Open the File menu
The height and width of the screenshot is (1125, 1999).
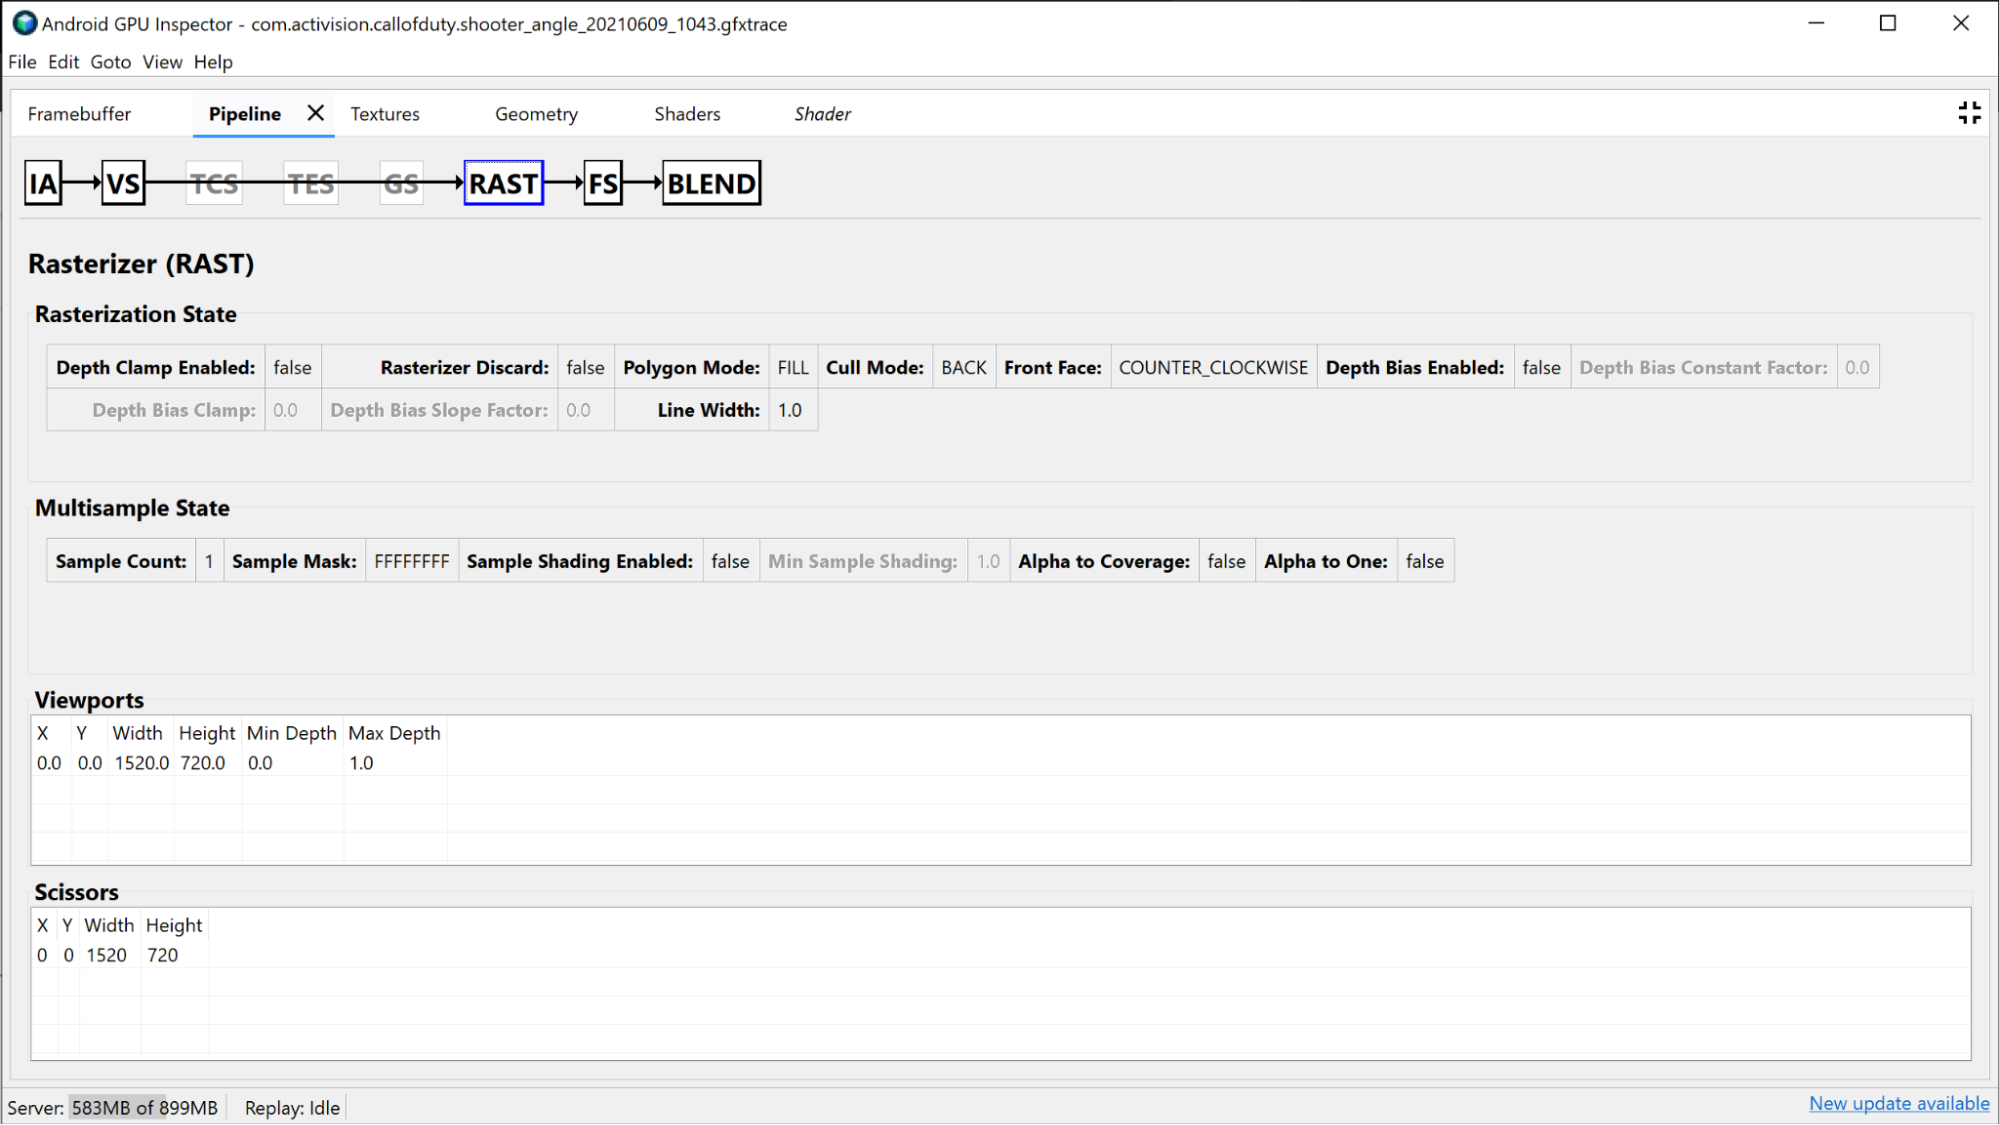pos(21,62)
